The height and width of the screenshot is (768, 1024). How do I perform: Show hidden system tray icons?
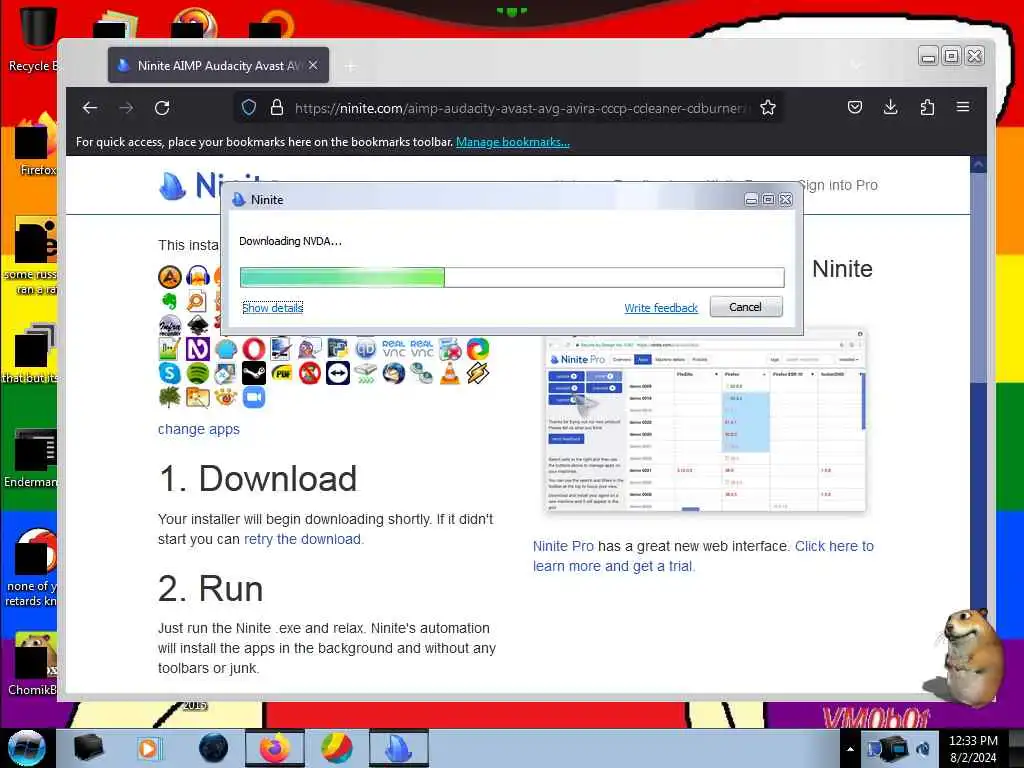[850, 749]
